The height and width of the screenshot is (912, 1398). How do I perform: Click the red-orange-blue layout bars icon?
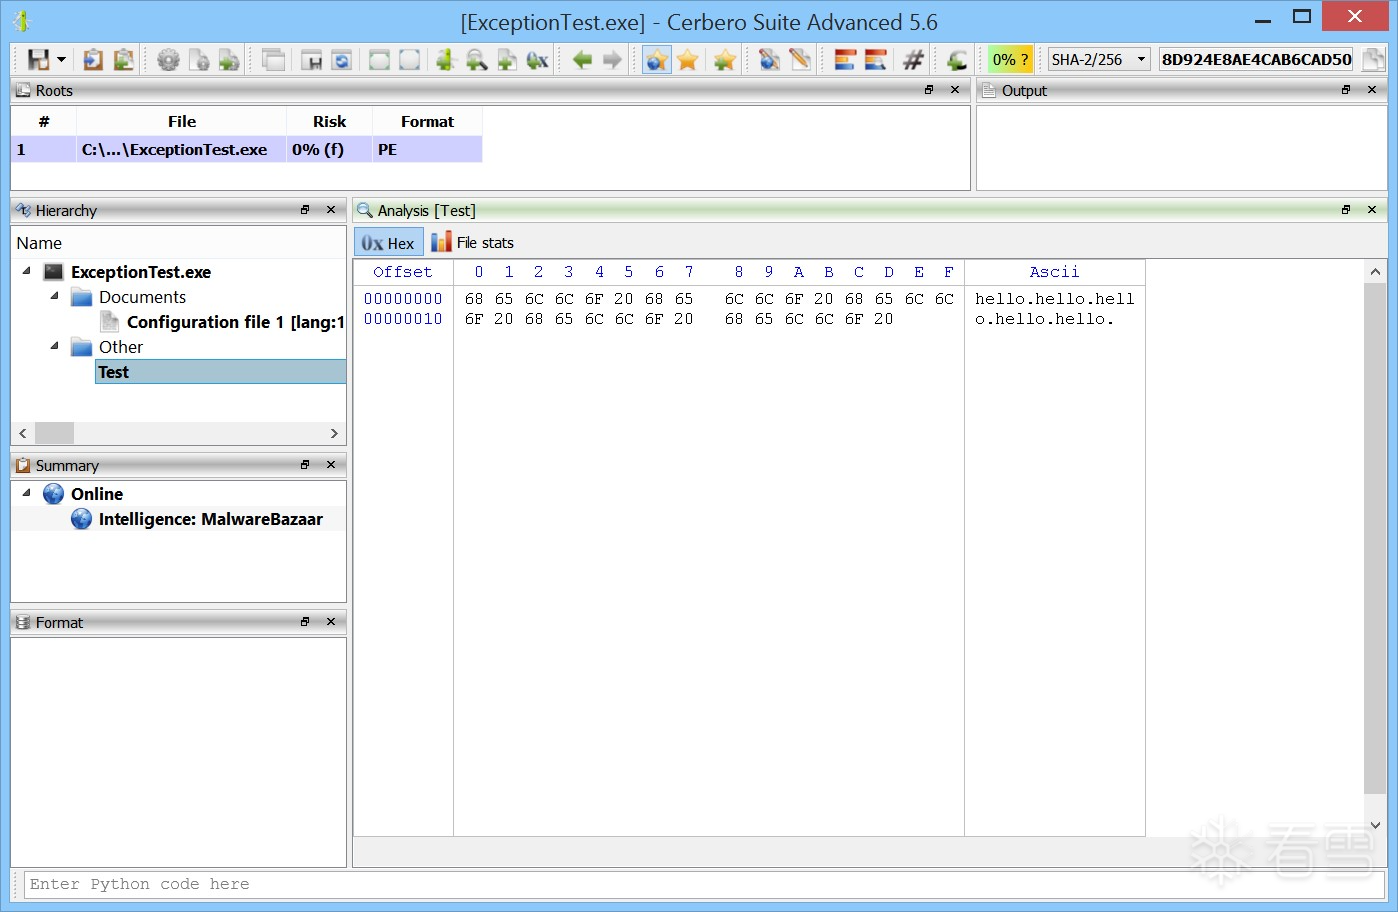[845, 60]
